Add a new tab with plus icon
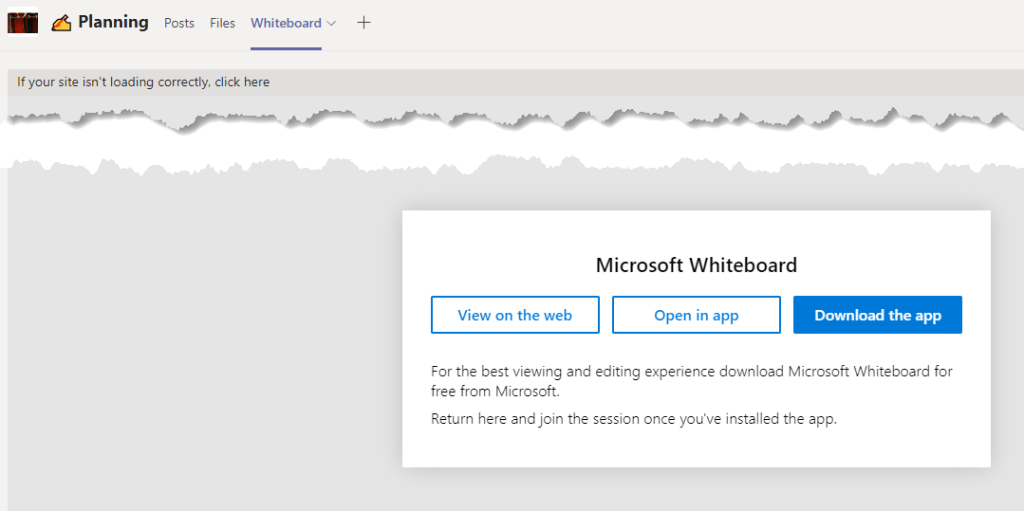This screenshot has height=511, width=1024. point(364,23)
